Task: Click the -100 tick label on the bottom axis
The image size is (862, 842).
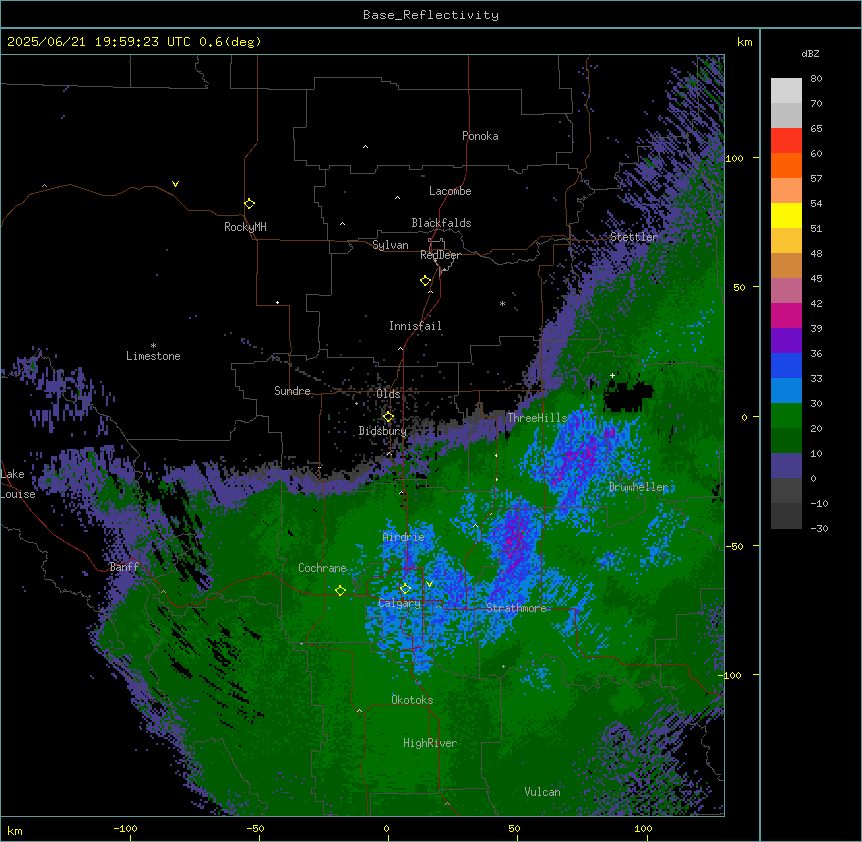Action: (125, 828)
